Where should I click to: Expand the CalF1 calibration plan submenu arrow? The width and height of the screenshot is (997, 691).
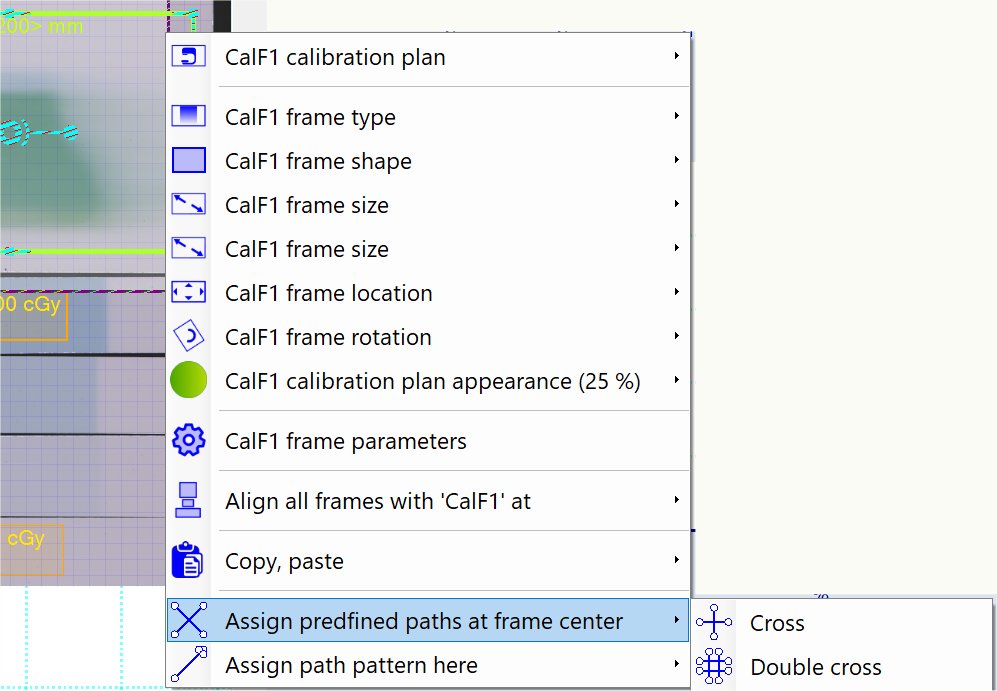click(x=677, y=56)
